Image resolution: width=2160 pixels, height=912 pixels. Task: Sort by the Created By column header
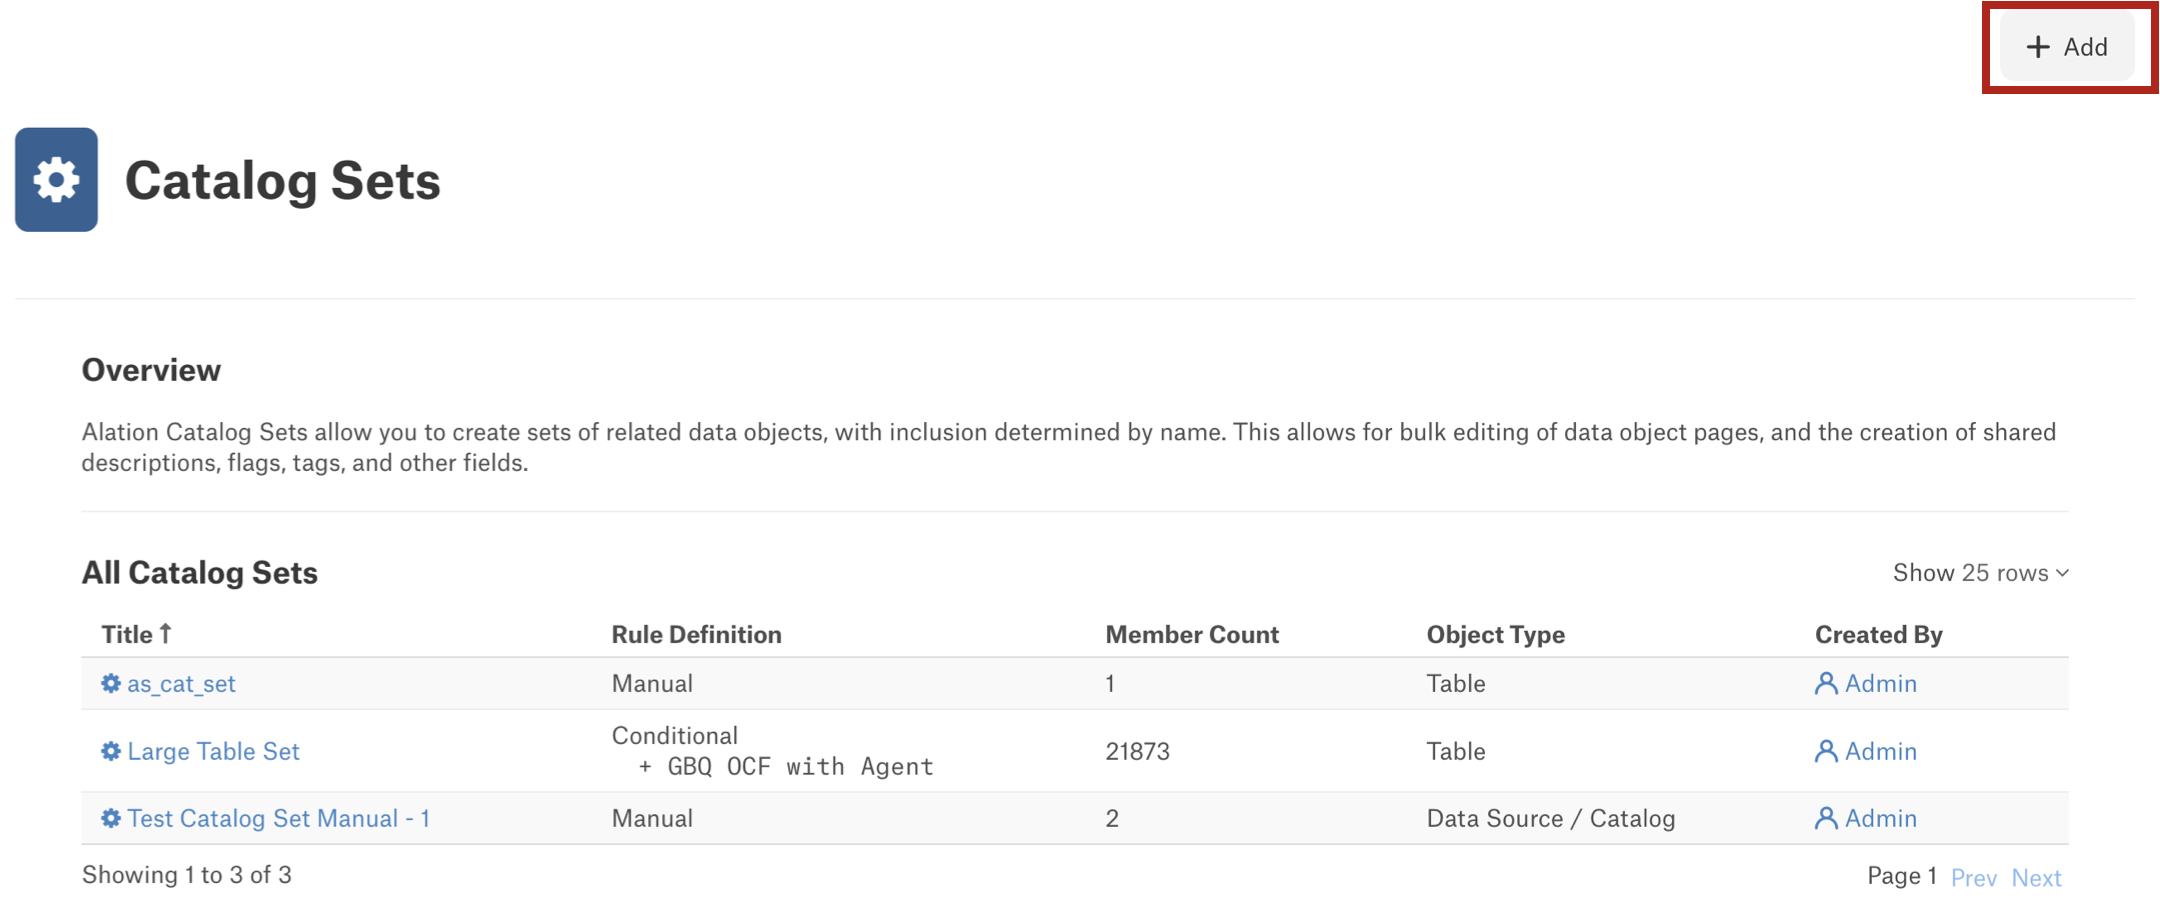pyautogui.click(x=1878, y=634)
